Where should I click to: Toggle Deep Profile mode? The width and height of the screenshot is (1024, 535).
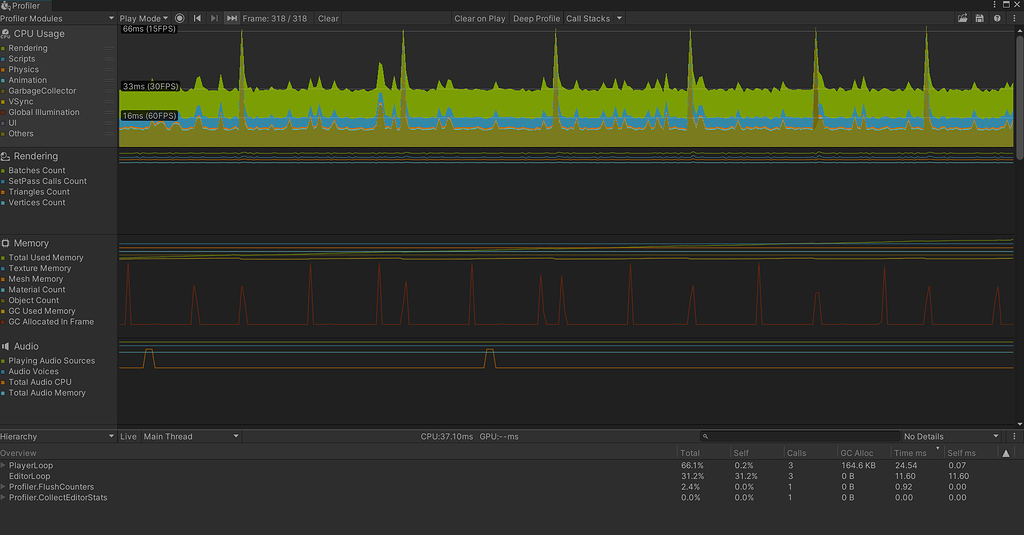click(x=537, y=18)
